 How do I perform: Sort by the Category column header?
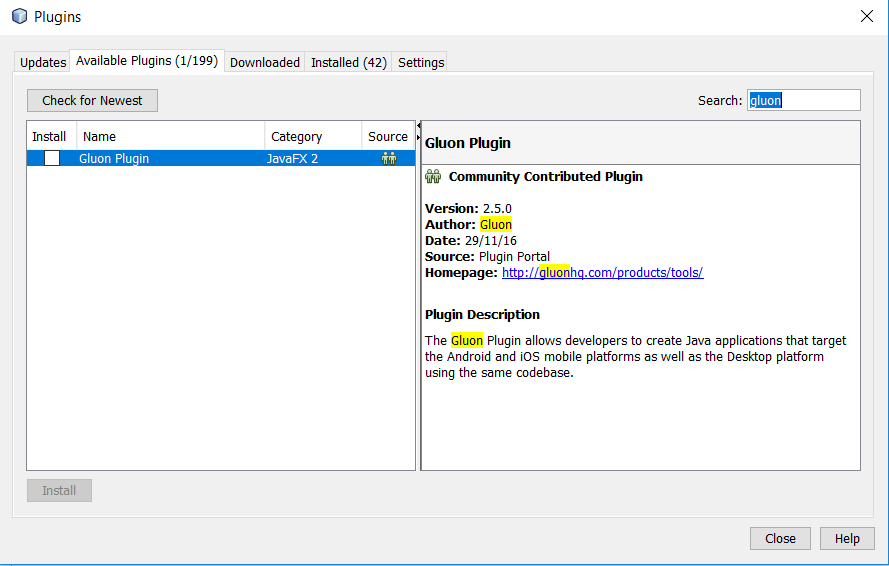[313, 136]
